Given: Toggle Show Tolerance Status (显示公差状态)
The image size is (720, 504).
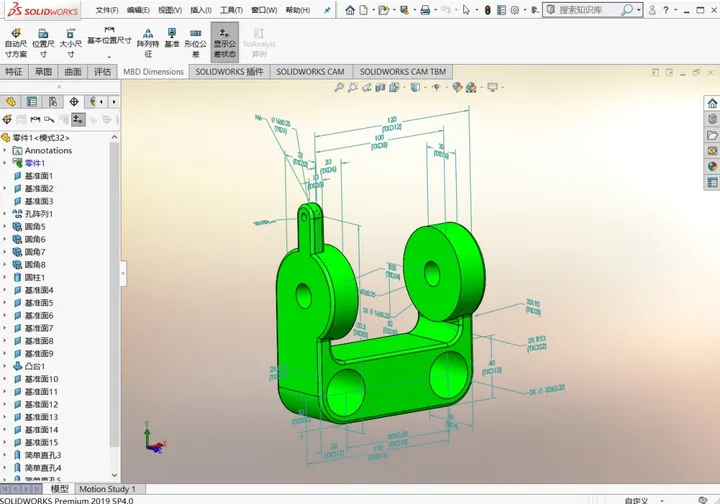Looking at the screenshot, I should (x=224, y=42).
